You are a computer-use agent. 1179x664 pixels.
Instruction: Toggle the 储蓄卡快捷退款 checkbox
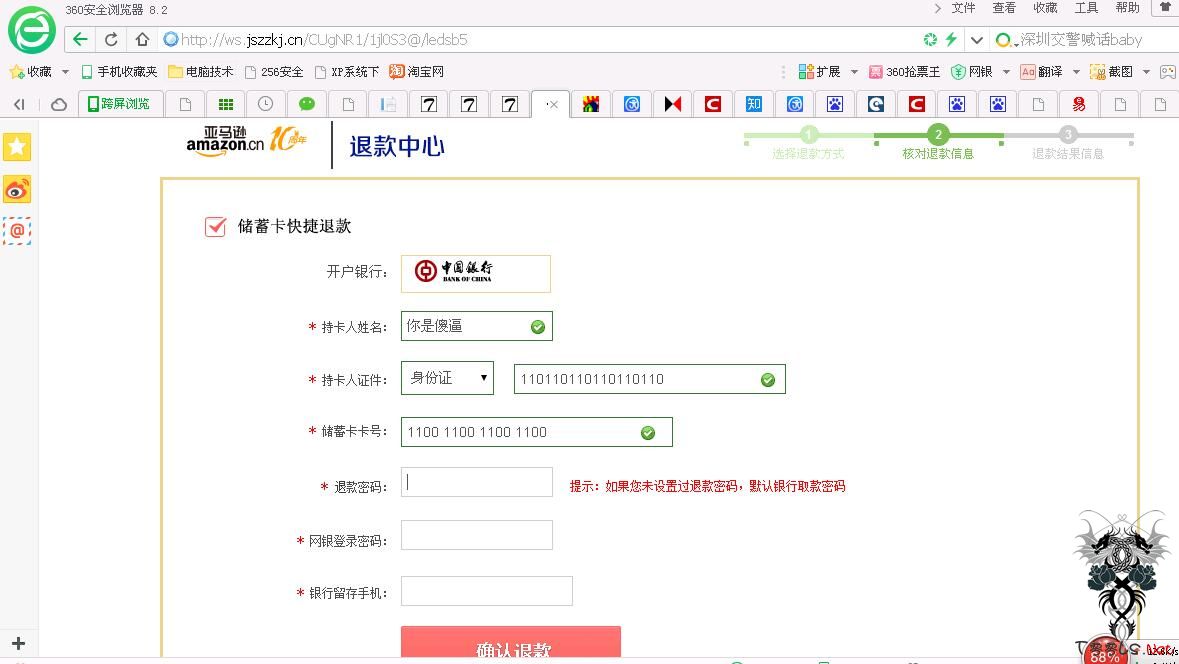tap(215, 226)
